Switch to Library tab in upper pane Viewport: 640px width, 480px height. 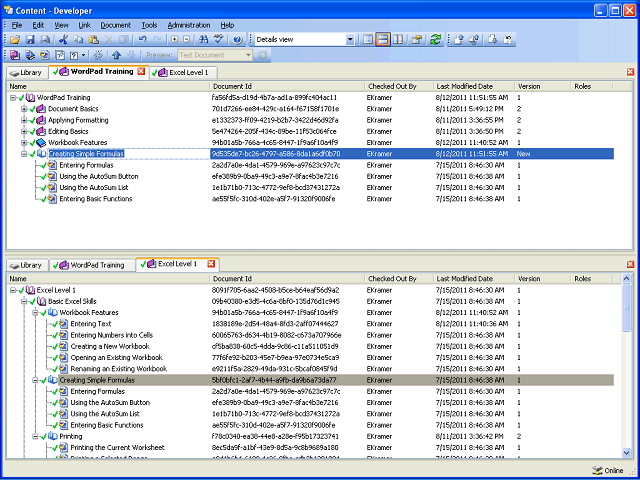[27, 73]
